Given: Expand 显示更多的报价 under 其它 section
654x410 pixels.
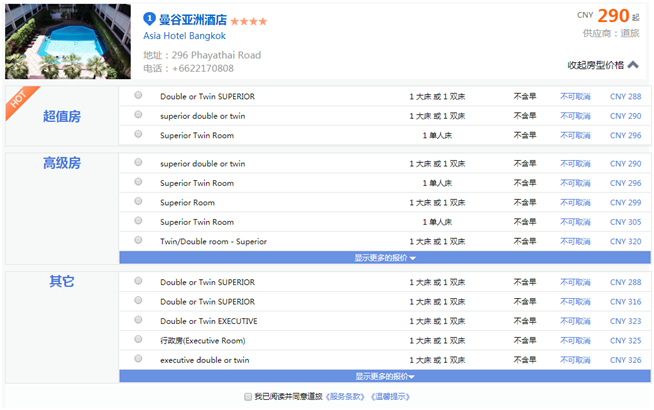Looking at the screenshot, I should click(x=385, y=376).
